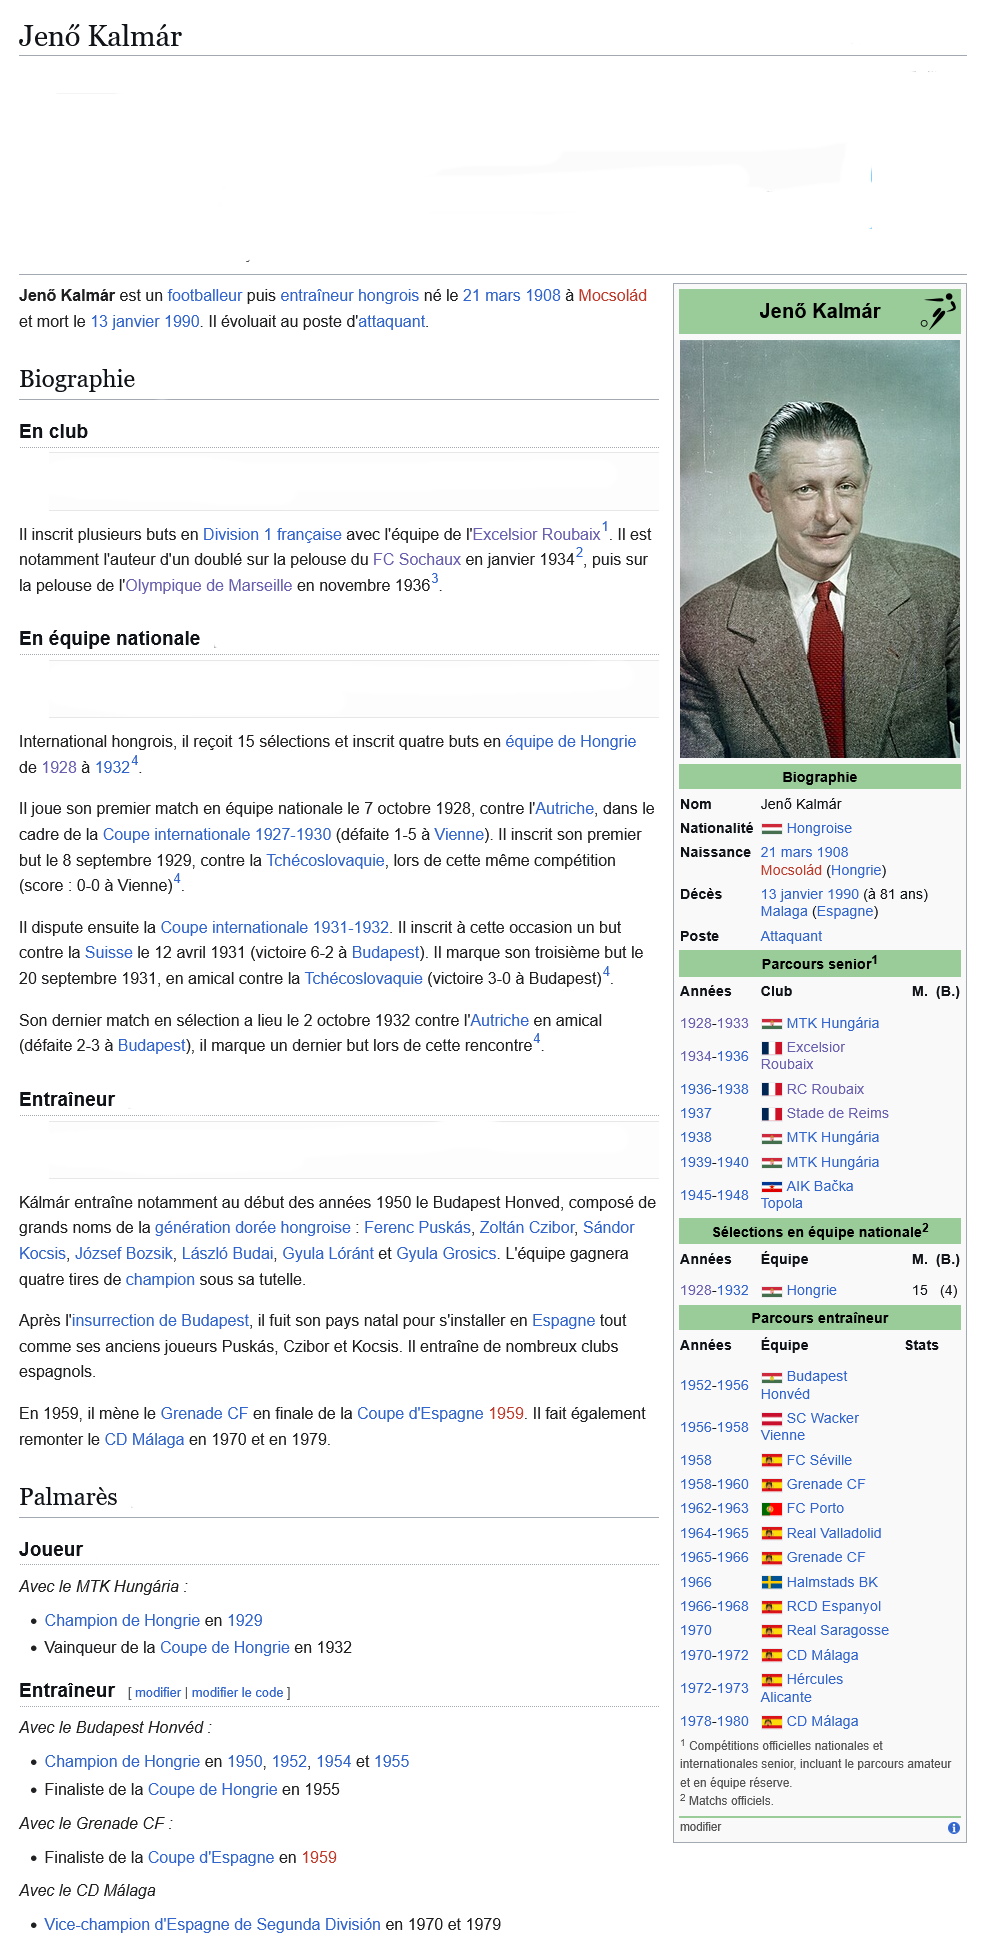Click the Spanish flag beside Hércules Alicante
This screenshot has width=991, height=1946.
click(771, 1679)
